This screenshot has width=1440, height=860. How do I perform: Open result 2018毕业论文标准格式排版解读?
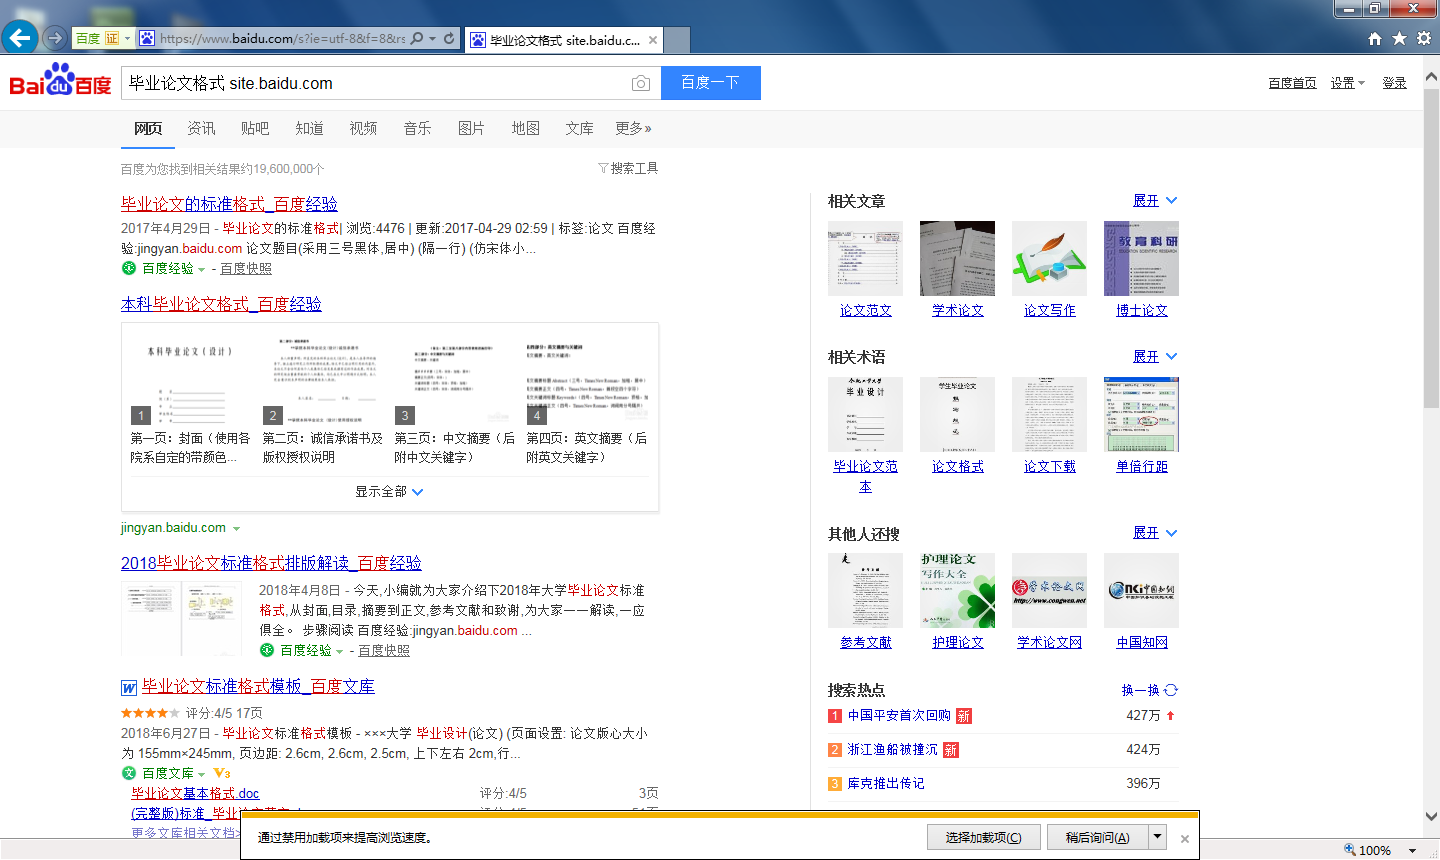(271, 563)
